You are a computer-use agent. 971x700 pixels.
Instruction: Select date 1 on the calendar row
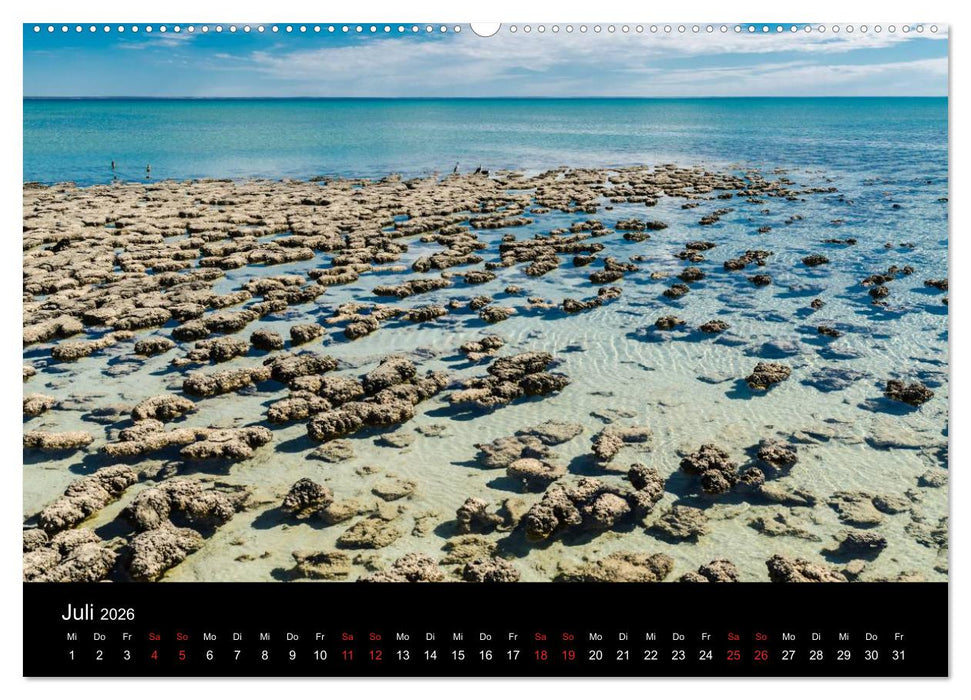coord(72,655)
